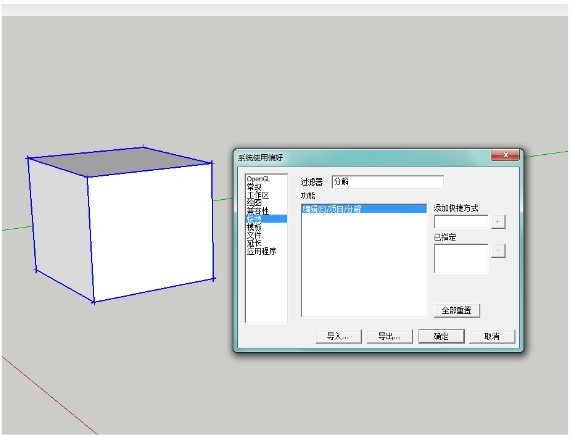Confirm with the 确定 button
571x436 pixels.
pos(441,336)
